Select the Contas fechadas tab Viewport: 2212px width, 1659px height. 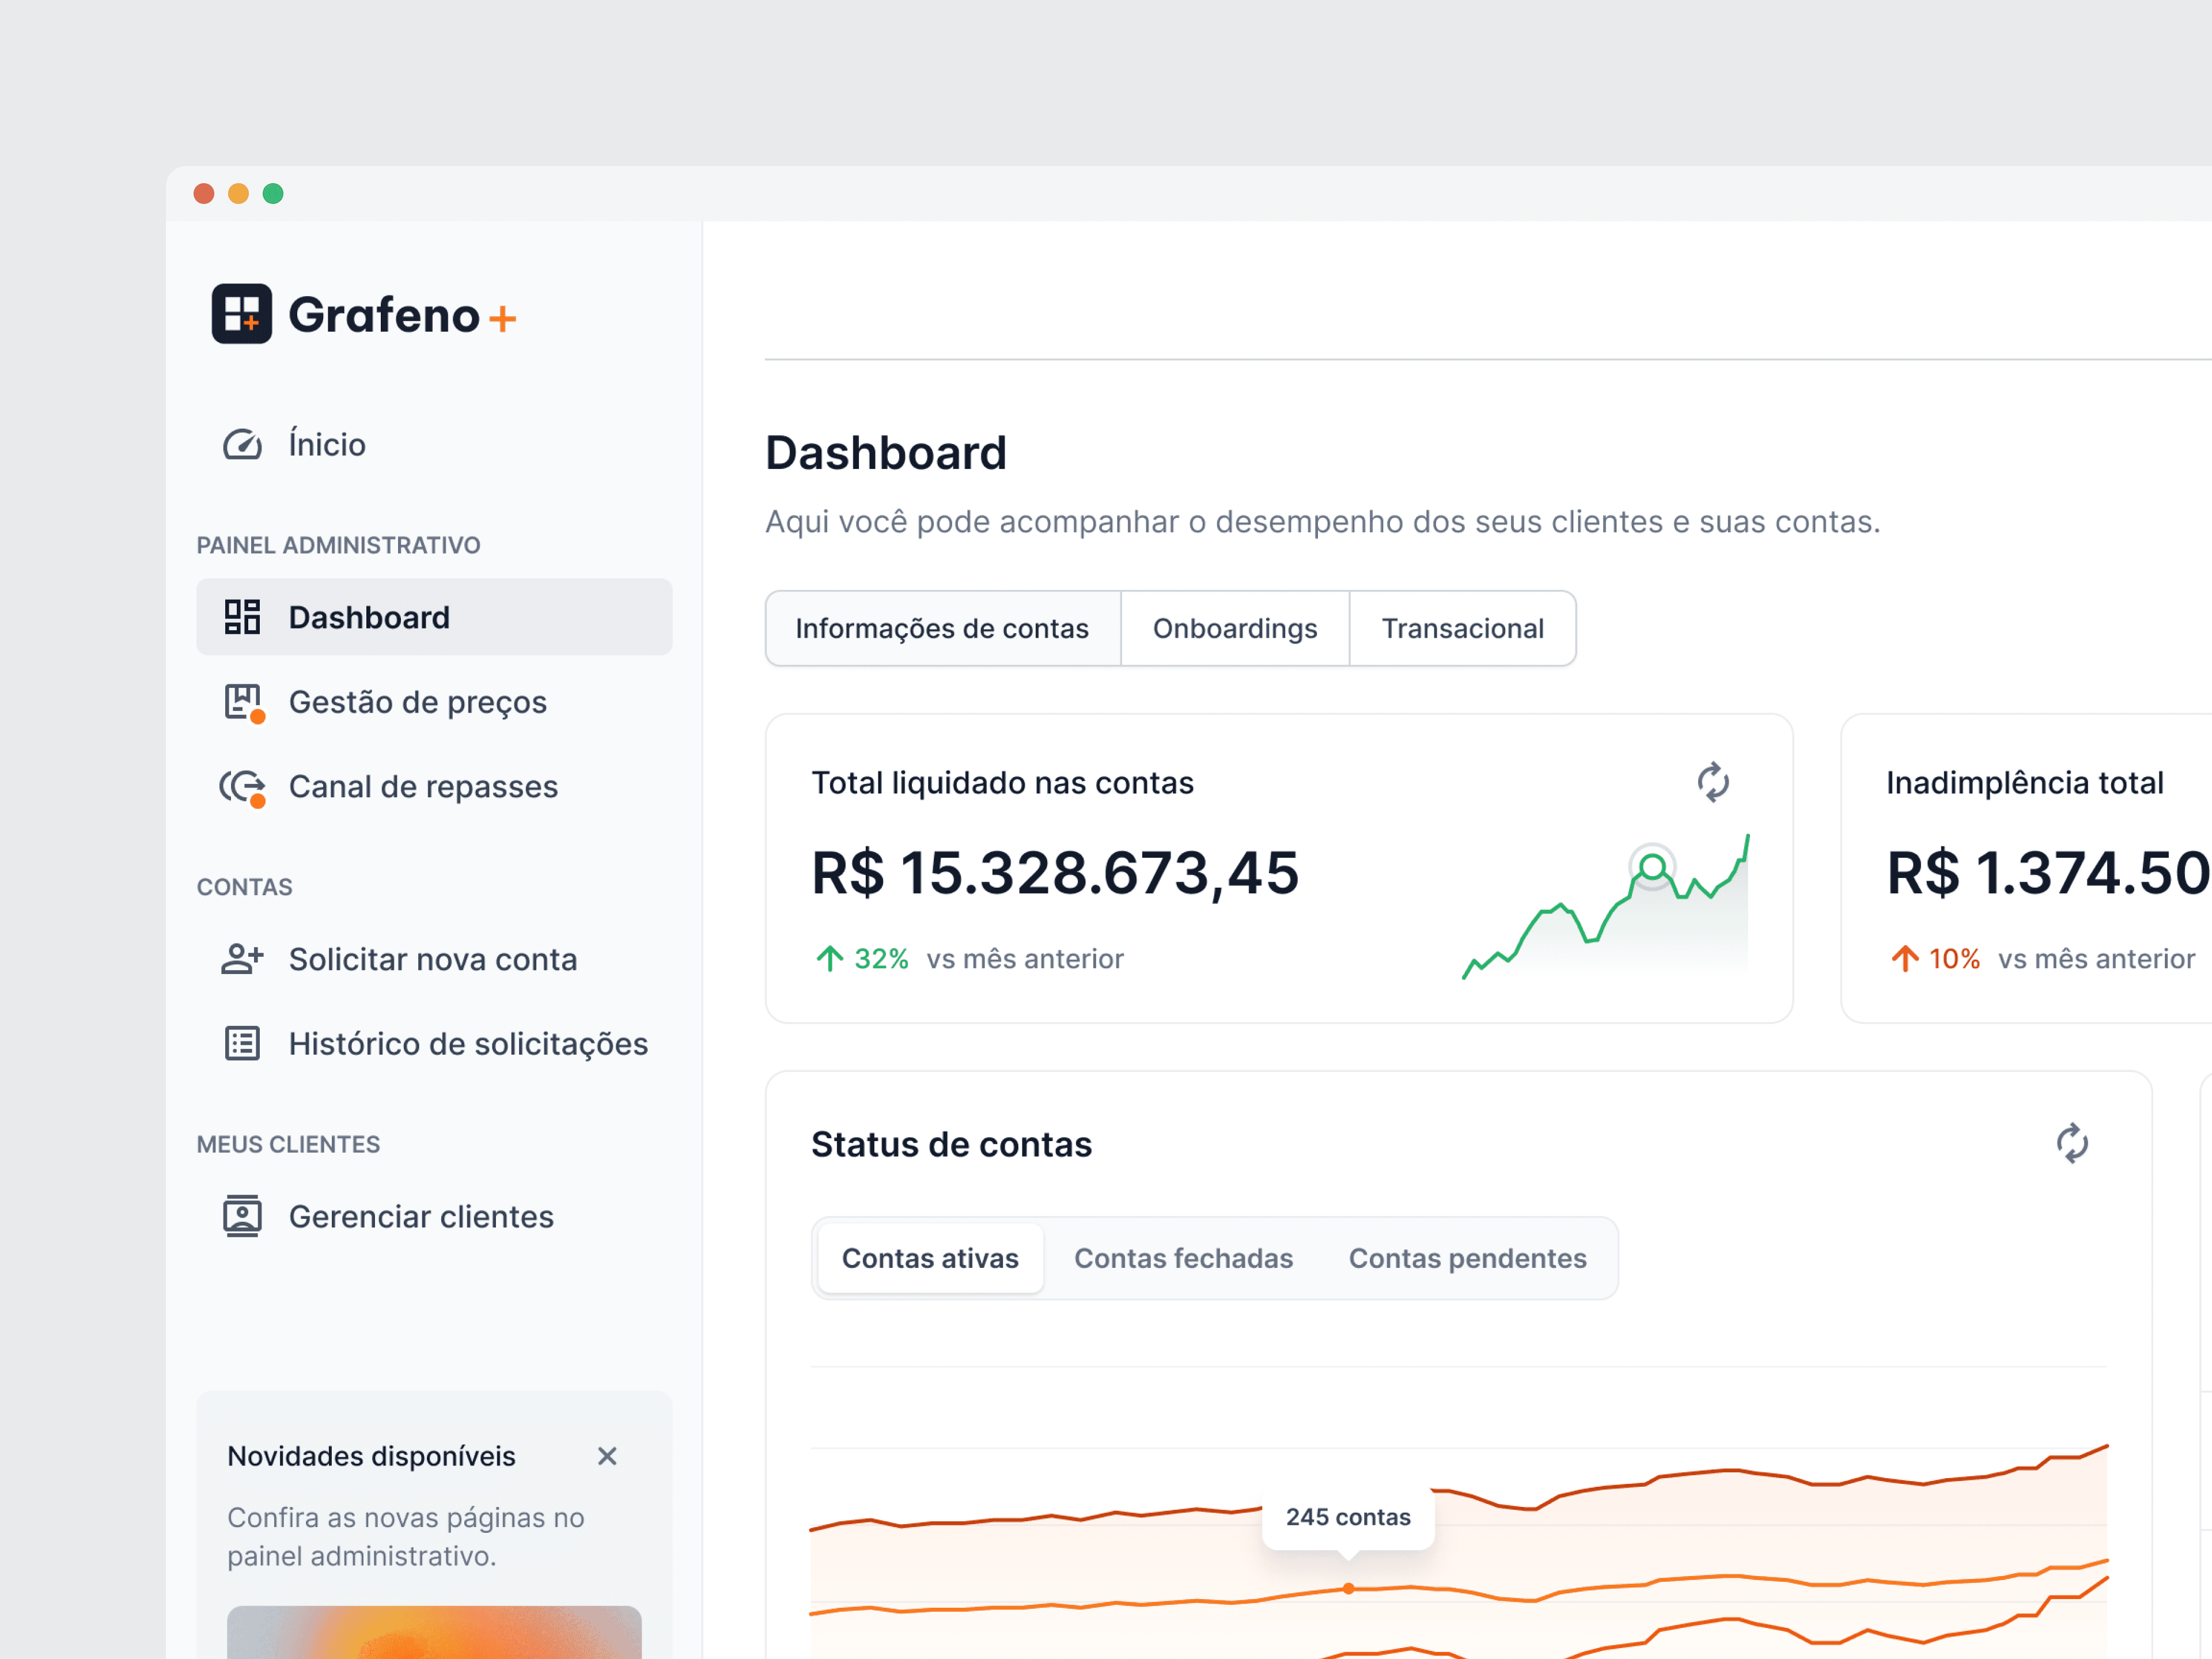[x=1183, y=1258]
